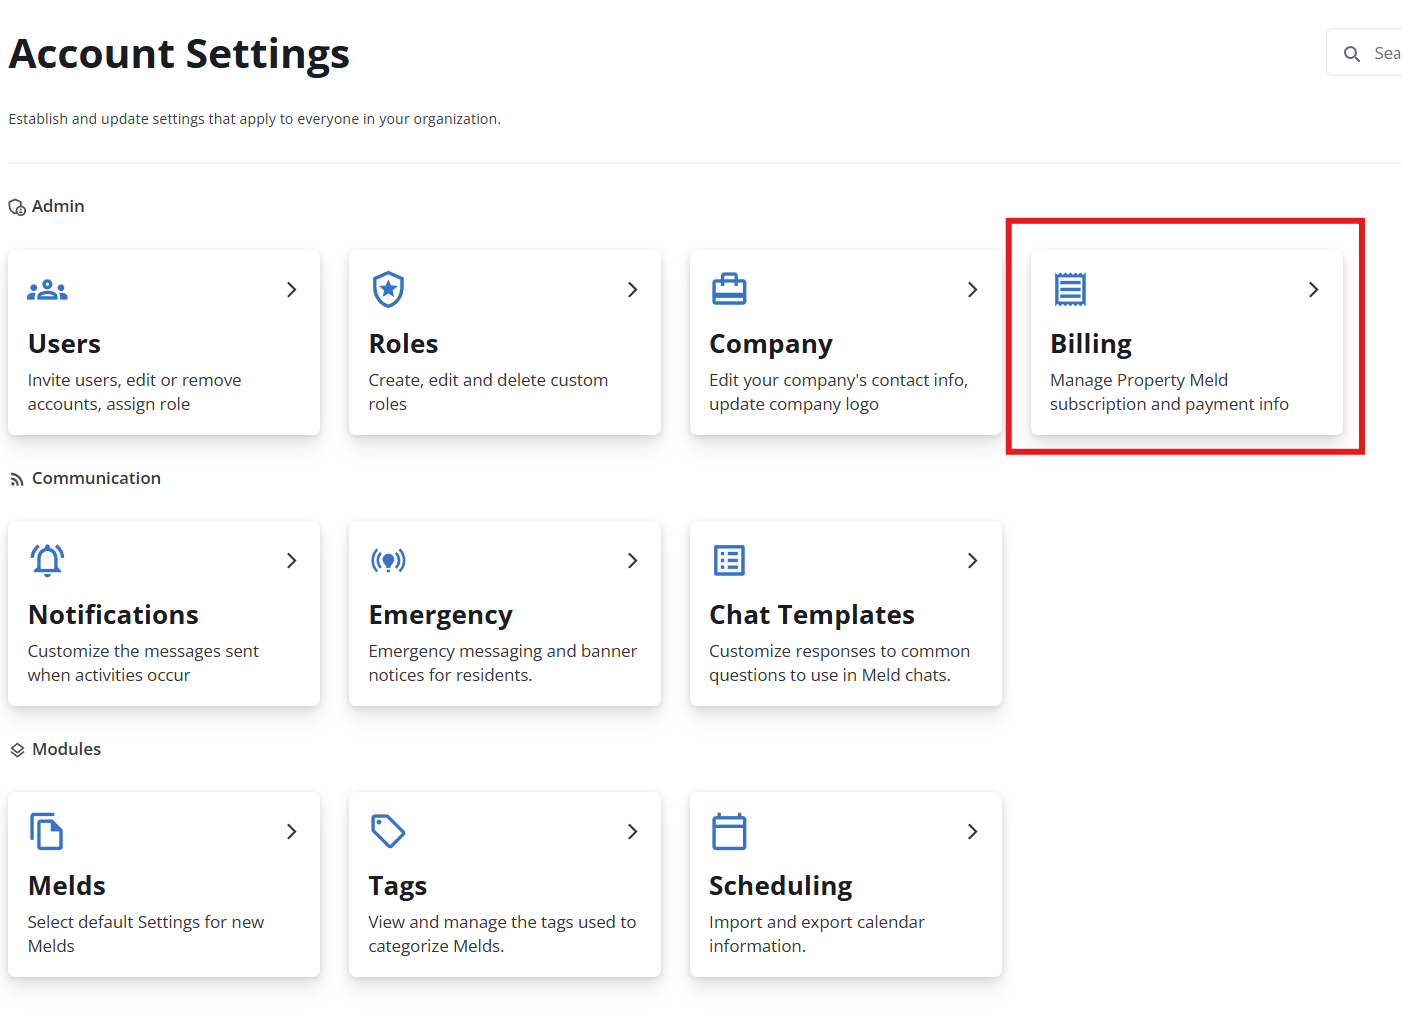This screenshot has width=1402, height=1021.
Task: Open the Roles settings title
Action: (x=403, y=344)
